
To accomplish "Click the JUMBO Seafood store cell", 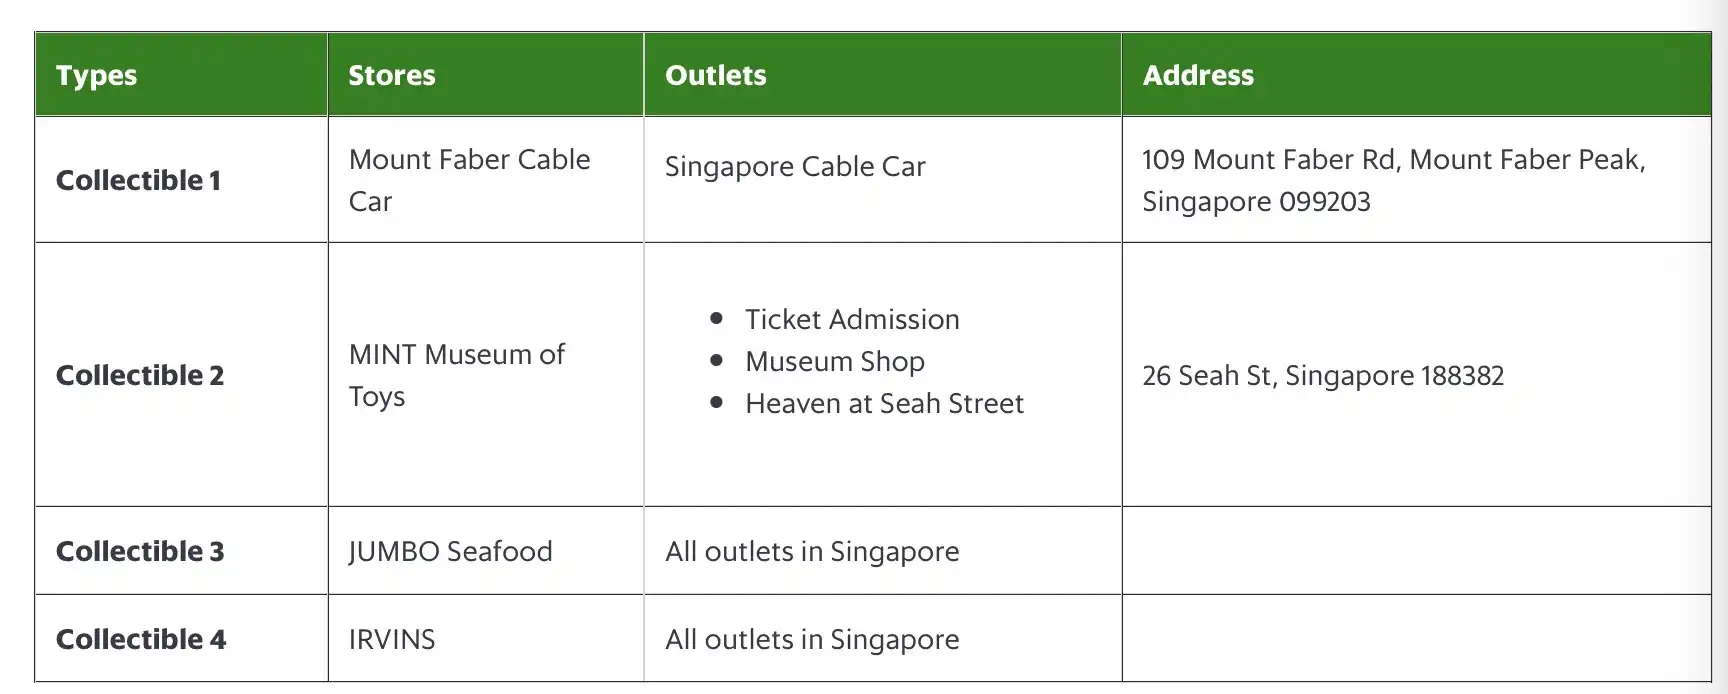I will point(450,551).
